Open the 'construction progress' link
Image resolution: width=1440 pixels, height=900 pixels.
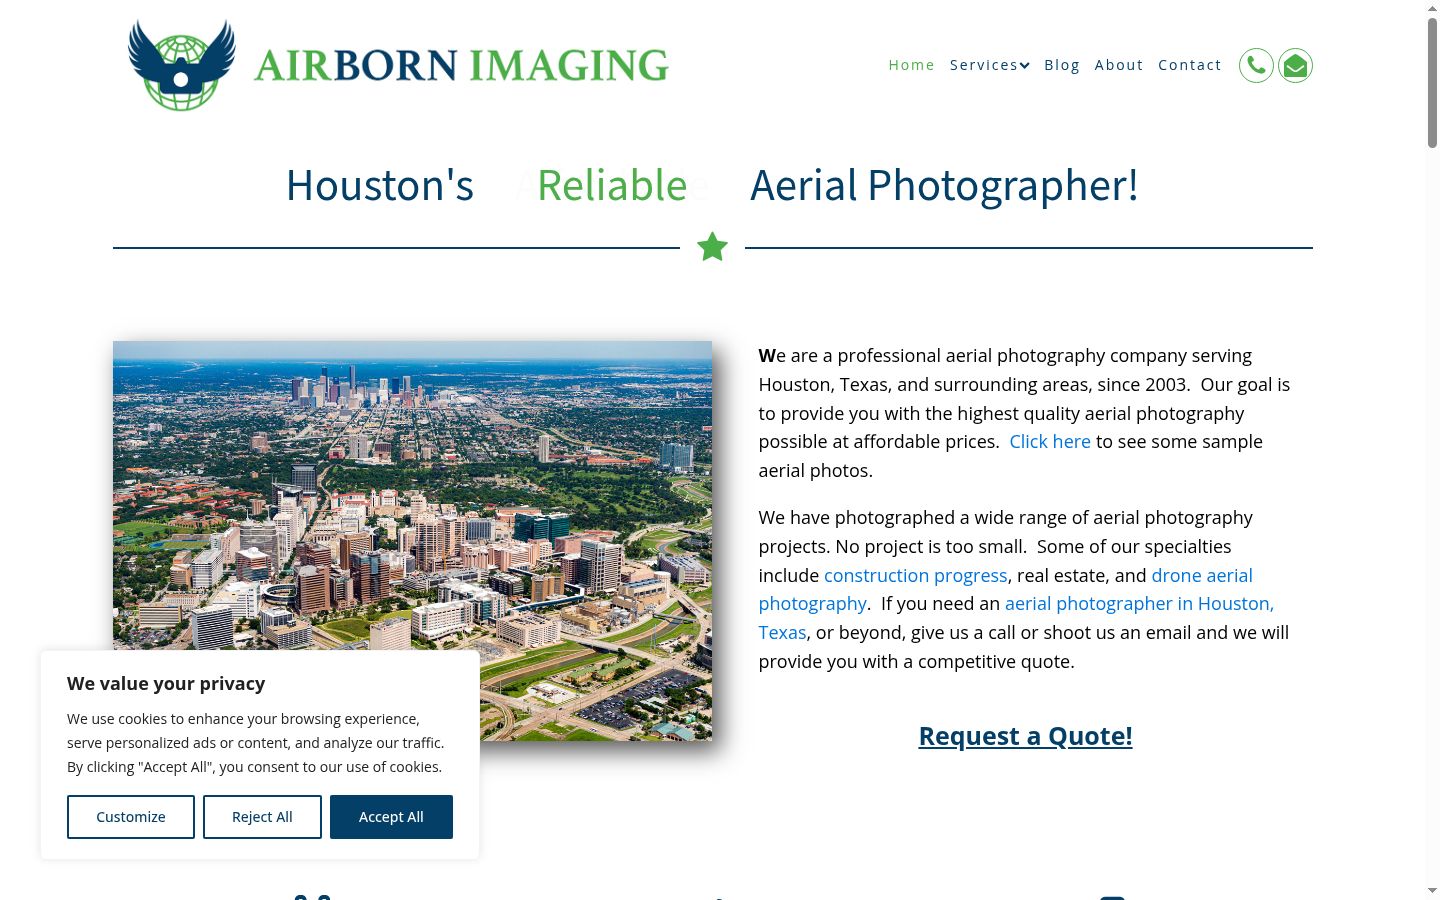point(915,576)
